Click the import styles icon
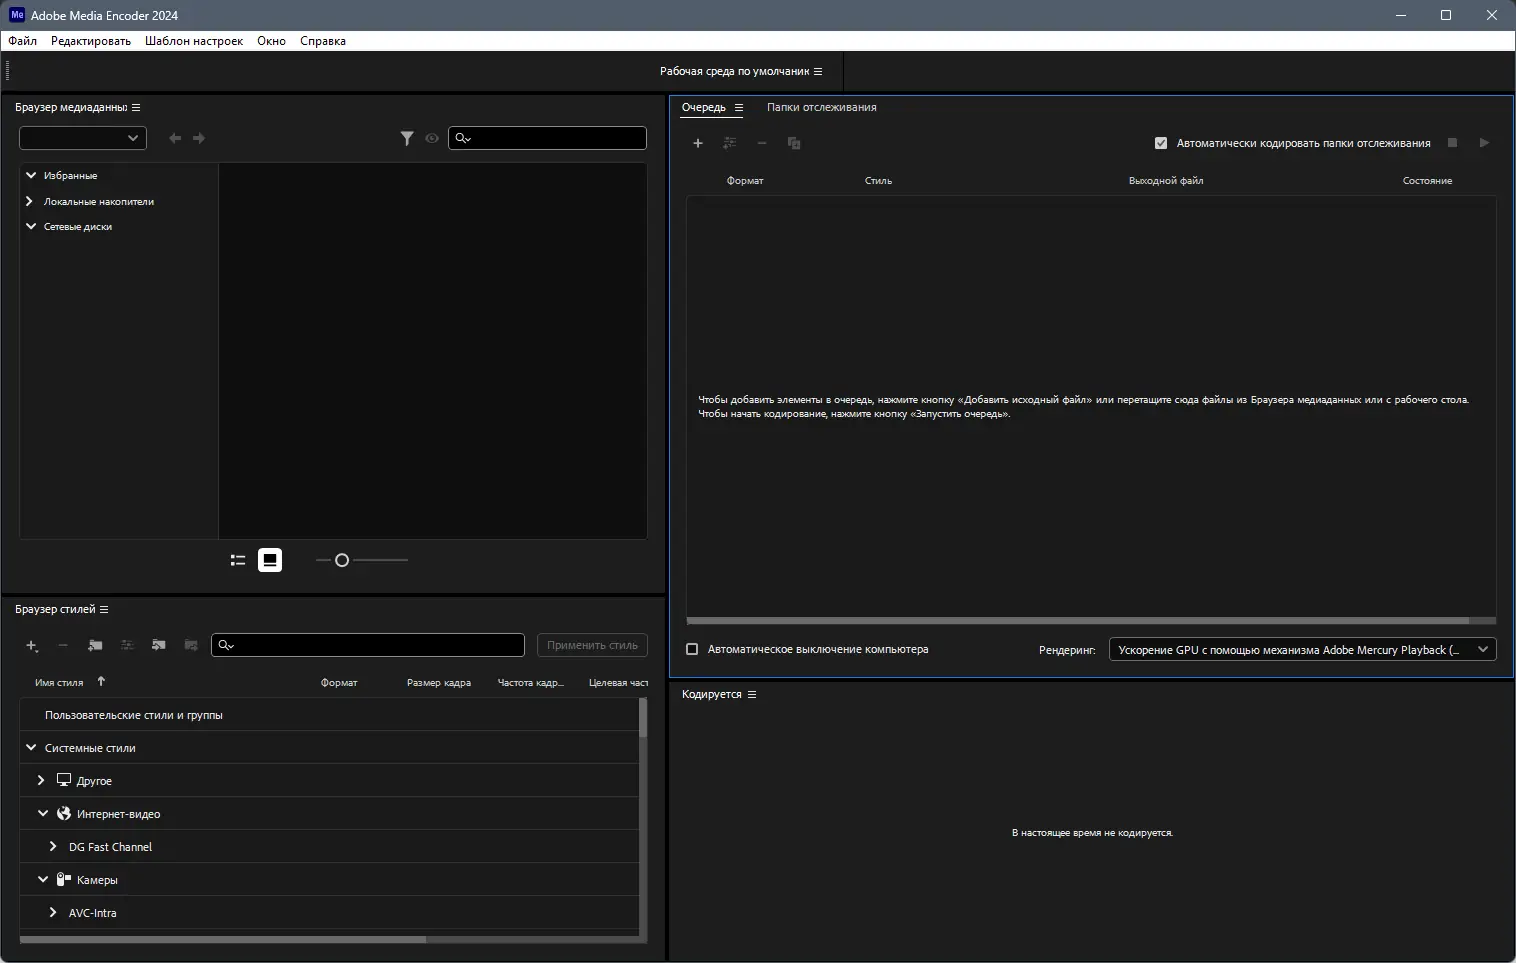 tap(159, 645)
